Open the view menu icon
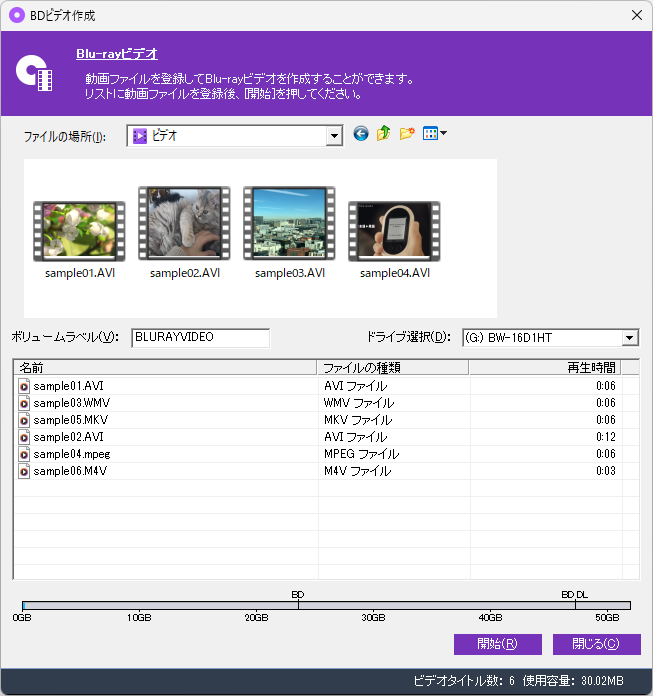The width and height of the screenshot is (653, 696). (434, 134)
